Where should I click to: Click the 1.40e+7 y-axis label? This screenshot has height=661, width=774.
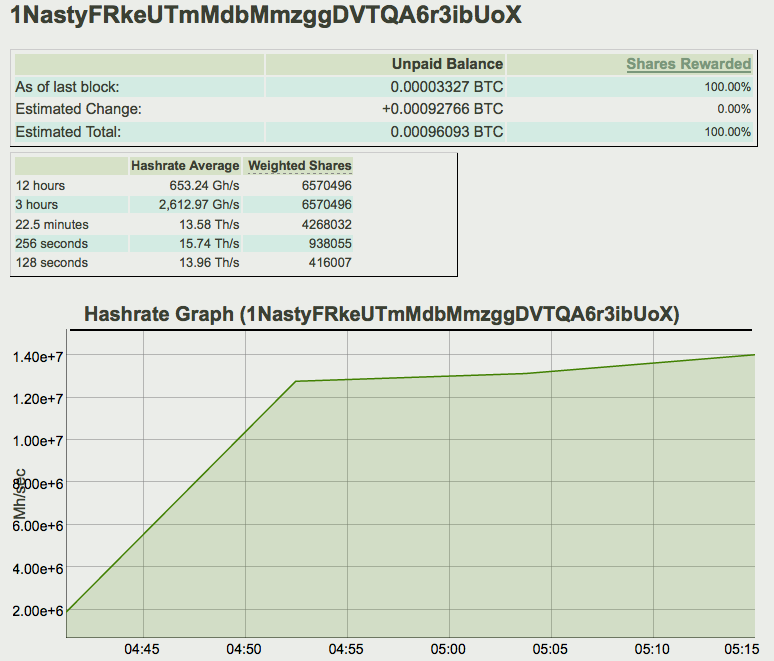(38, 356)
